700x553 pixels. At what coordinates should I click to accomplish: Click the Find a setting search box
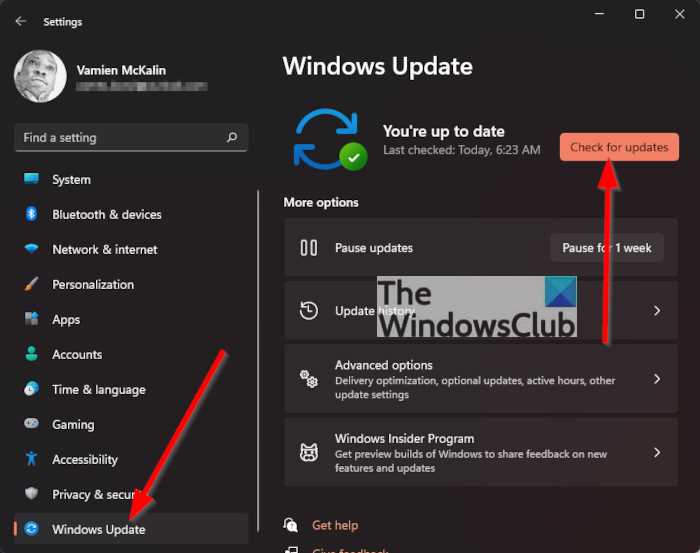(131, 137)
